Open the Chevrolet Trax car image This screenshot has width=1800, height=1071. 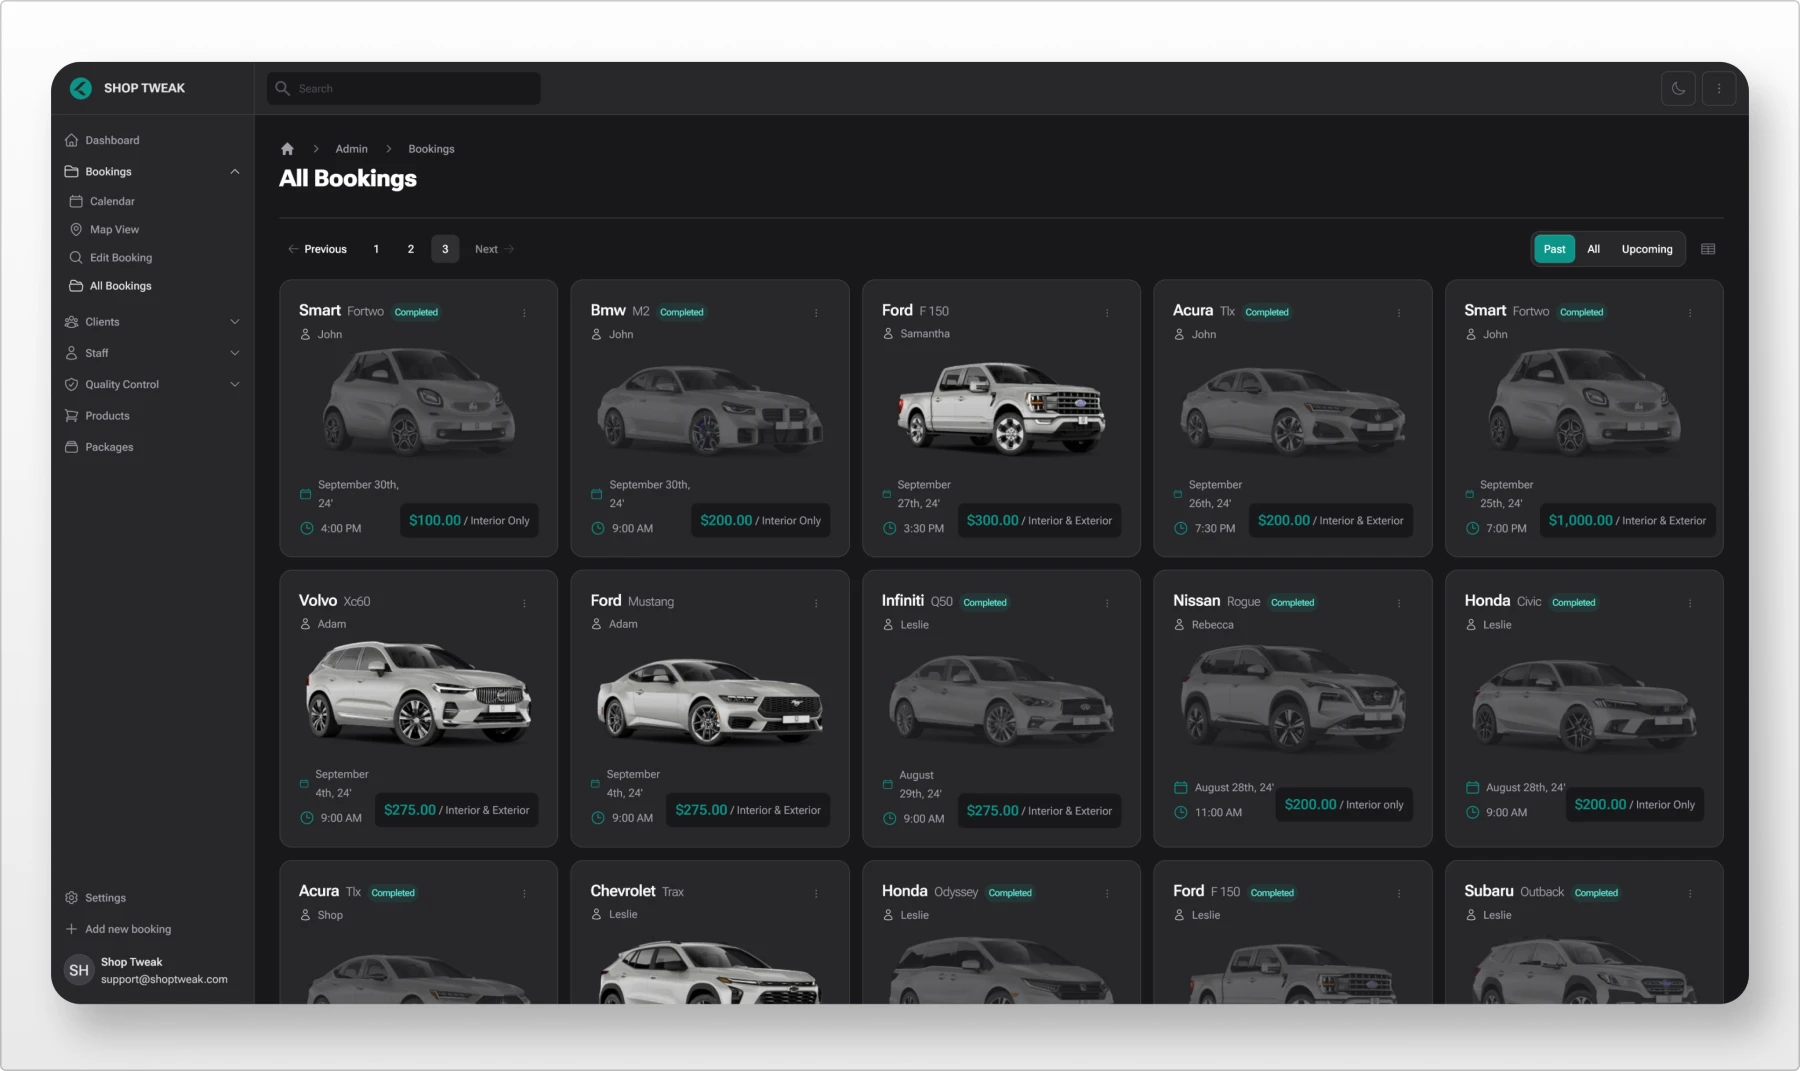pos(710,972)
